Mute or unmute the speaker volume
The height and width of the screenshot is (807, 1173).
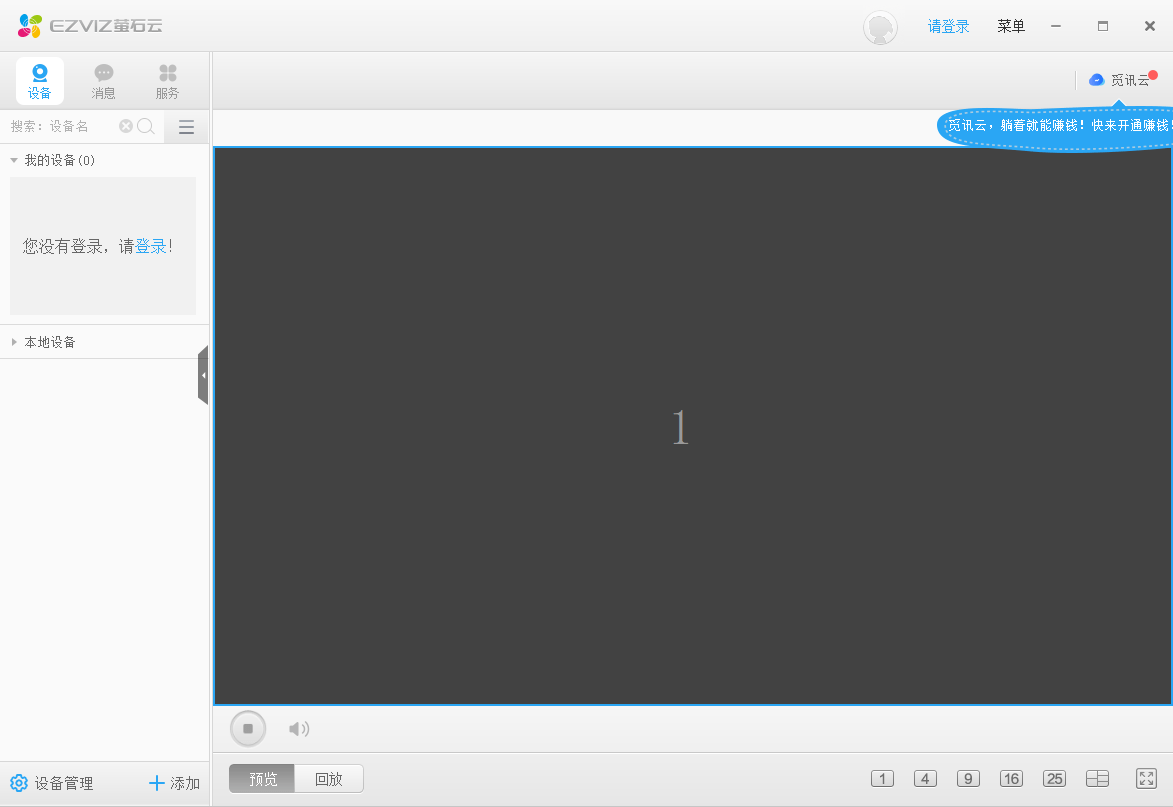tap(299, 729)
